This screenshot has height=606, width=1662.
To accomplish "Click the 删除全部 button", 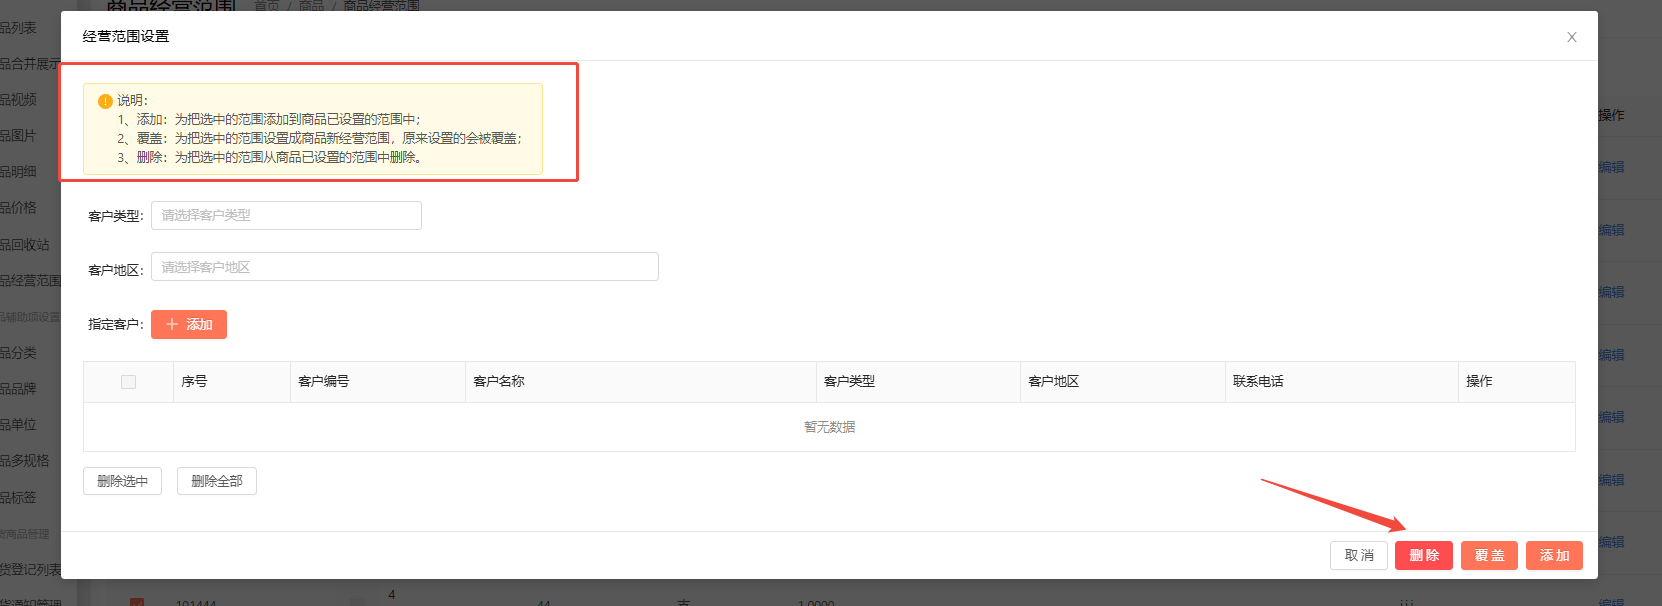I will 217,481.
